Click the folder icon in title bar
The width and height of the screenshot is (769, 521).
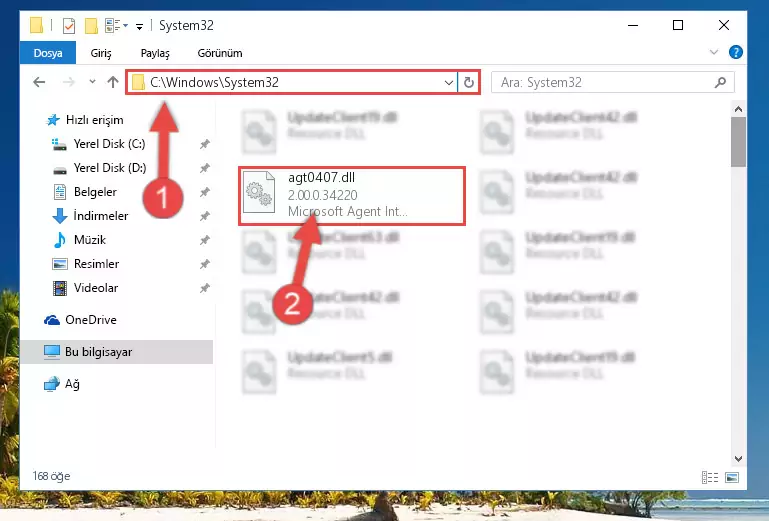[36, 26]
